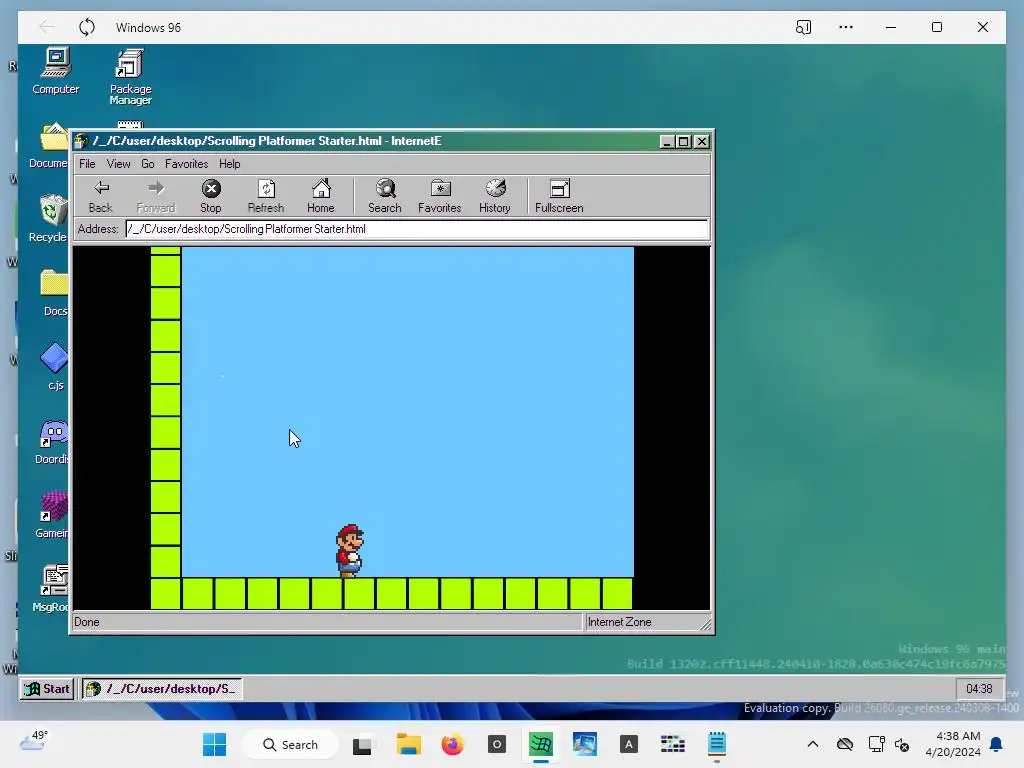This screenshot has height=768, width=1024.
Task: Click the InternetE title bar icon
Action: pos(81,141)
